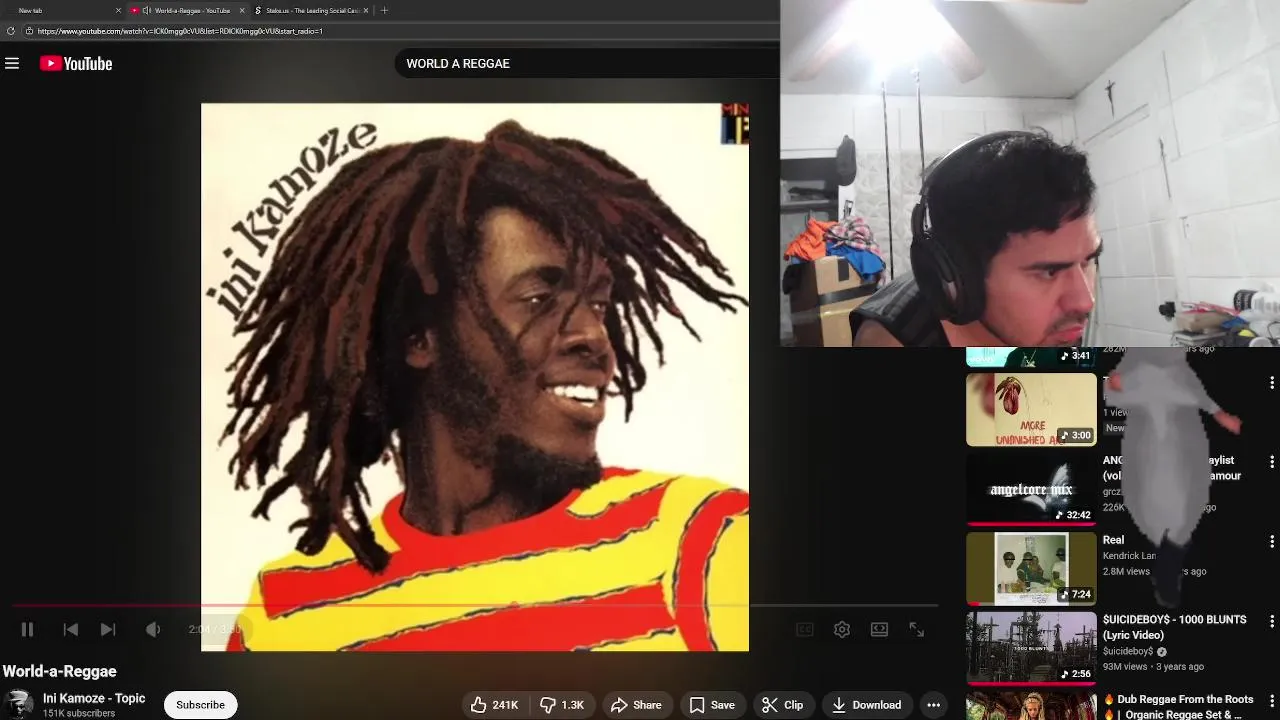Viewport: 1280px width, 720px height.
Task: Click the Ini Kamoze album cover video
Action: (x=475, y=377)
